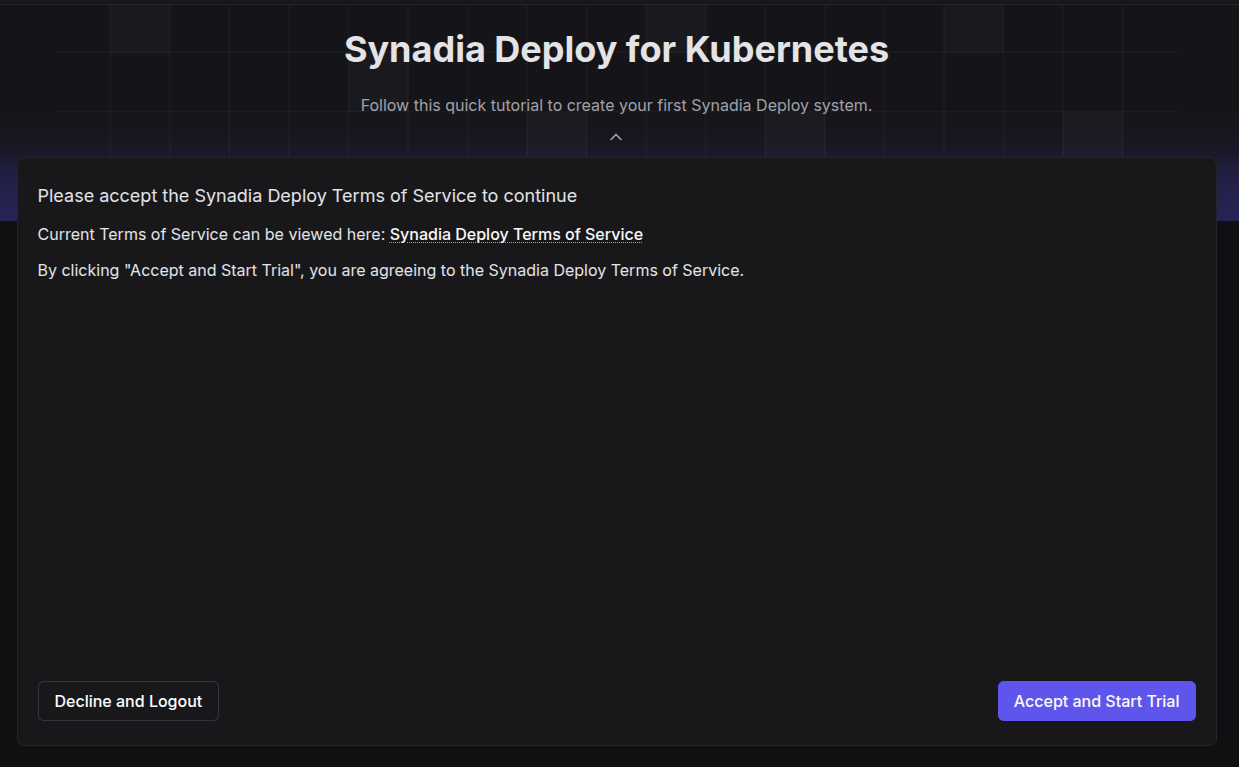
Task: Collapse the tutorial header with the chevron
Action: tap(616, 137)
